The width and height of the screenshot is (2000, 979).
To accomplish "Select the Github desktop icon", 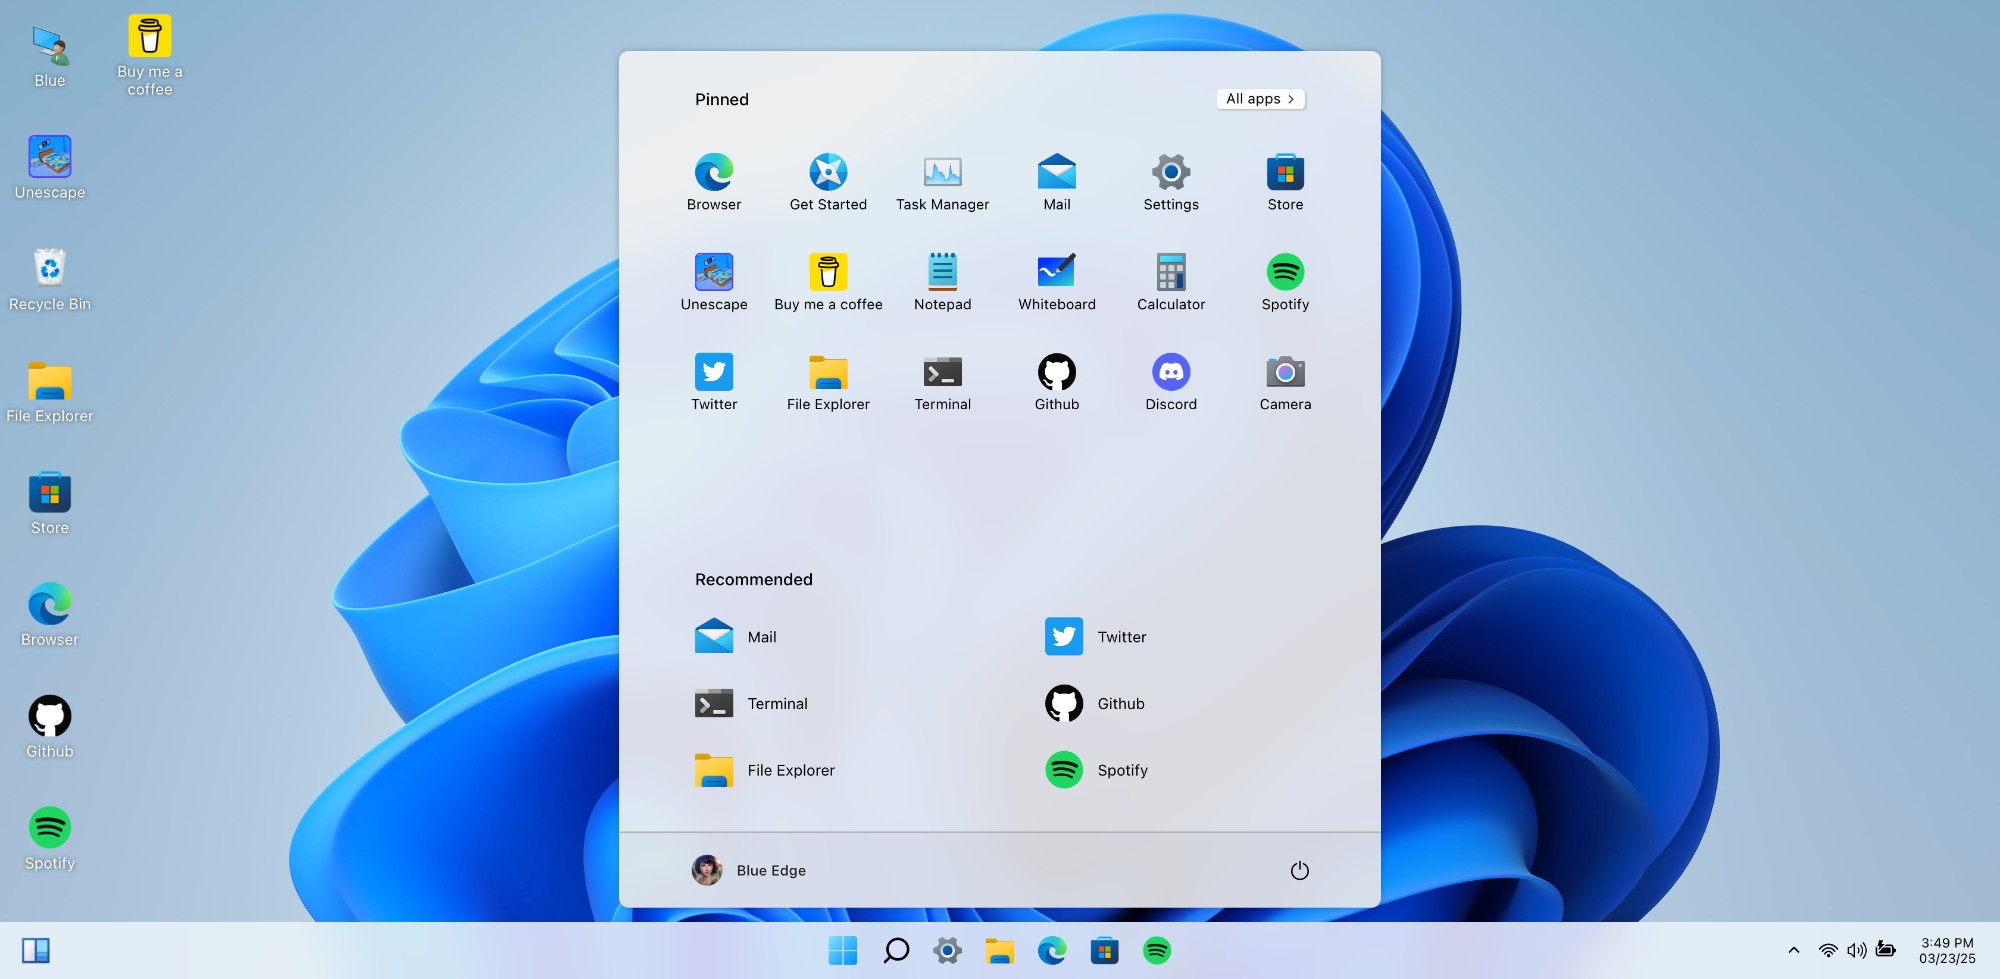I will (x=50, y=728).
